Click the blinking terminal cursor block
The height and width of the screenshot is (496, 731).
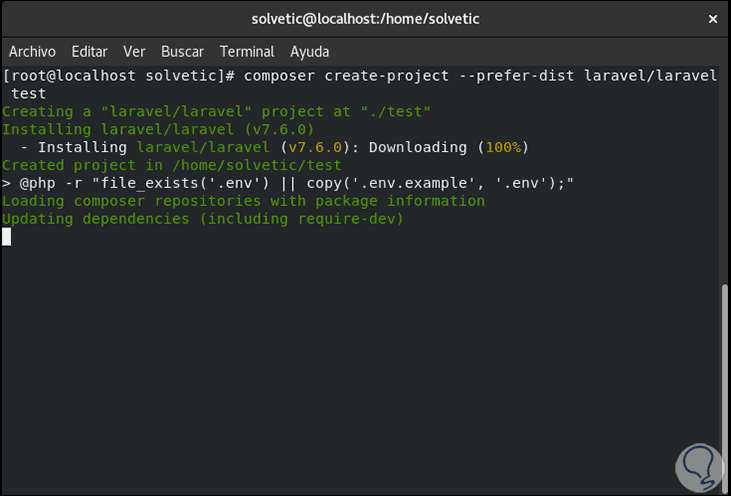(7, 237)
